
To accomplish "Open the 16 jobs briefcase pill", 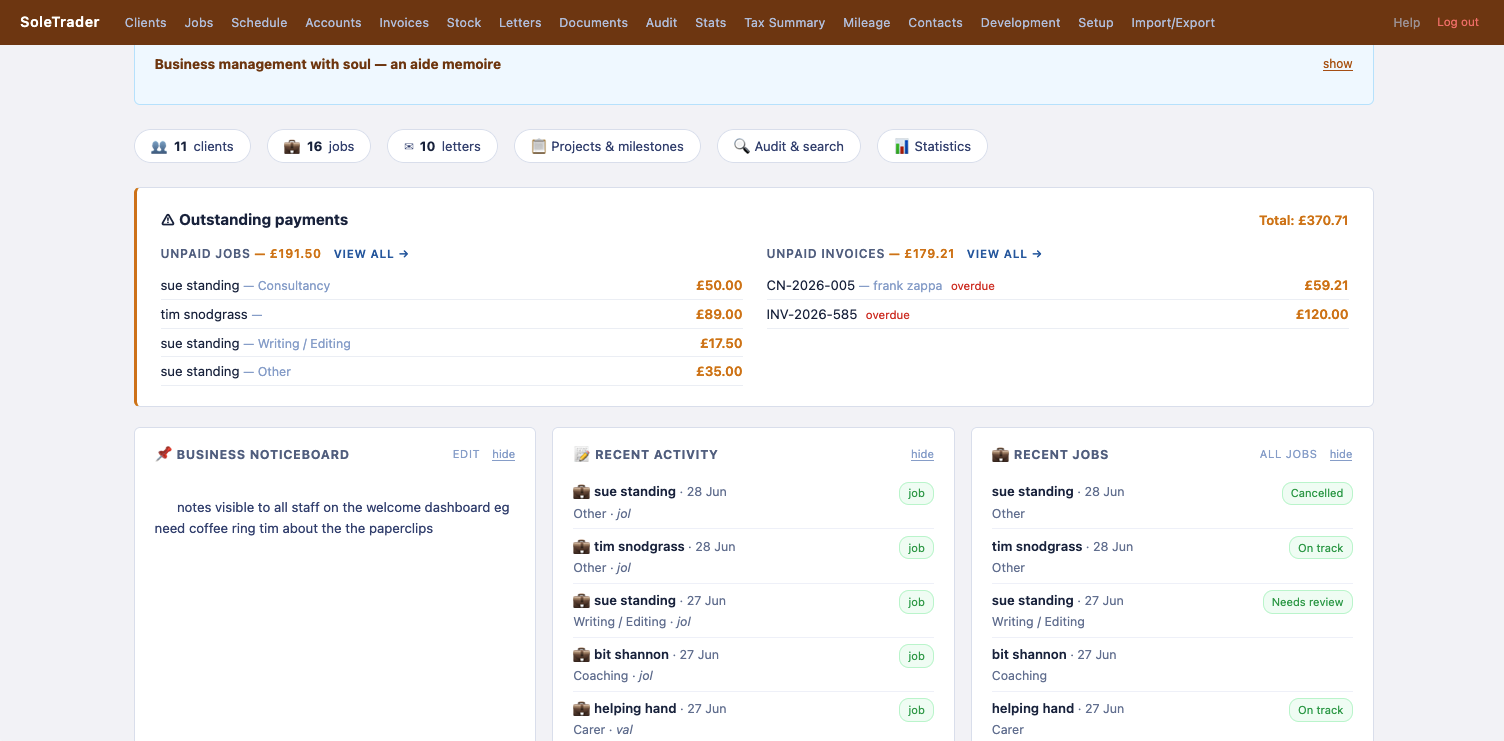I will click(x=319, y=146).
